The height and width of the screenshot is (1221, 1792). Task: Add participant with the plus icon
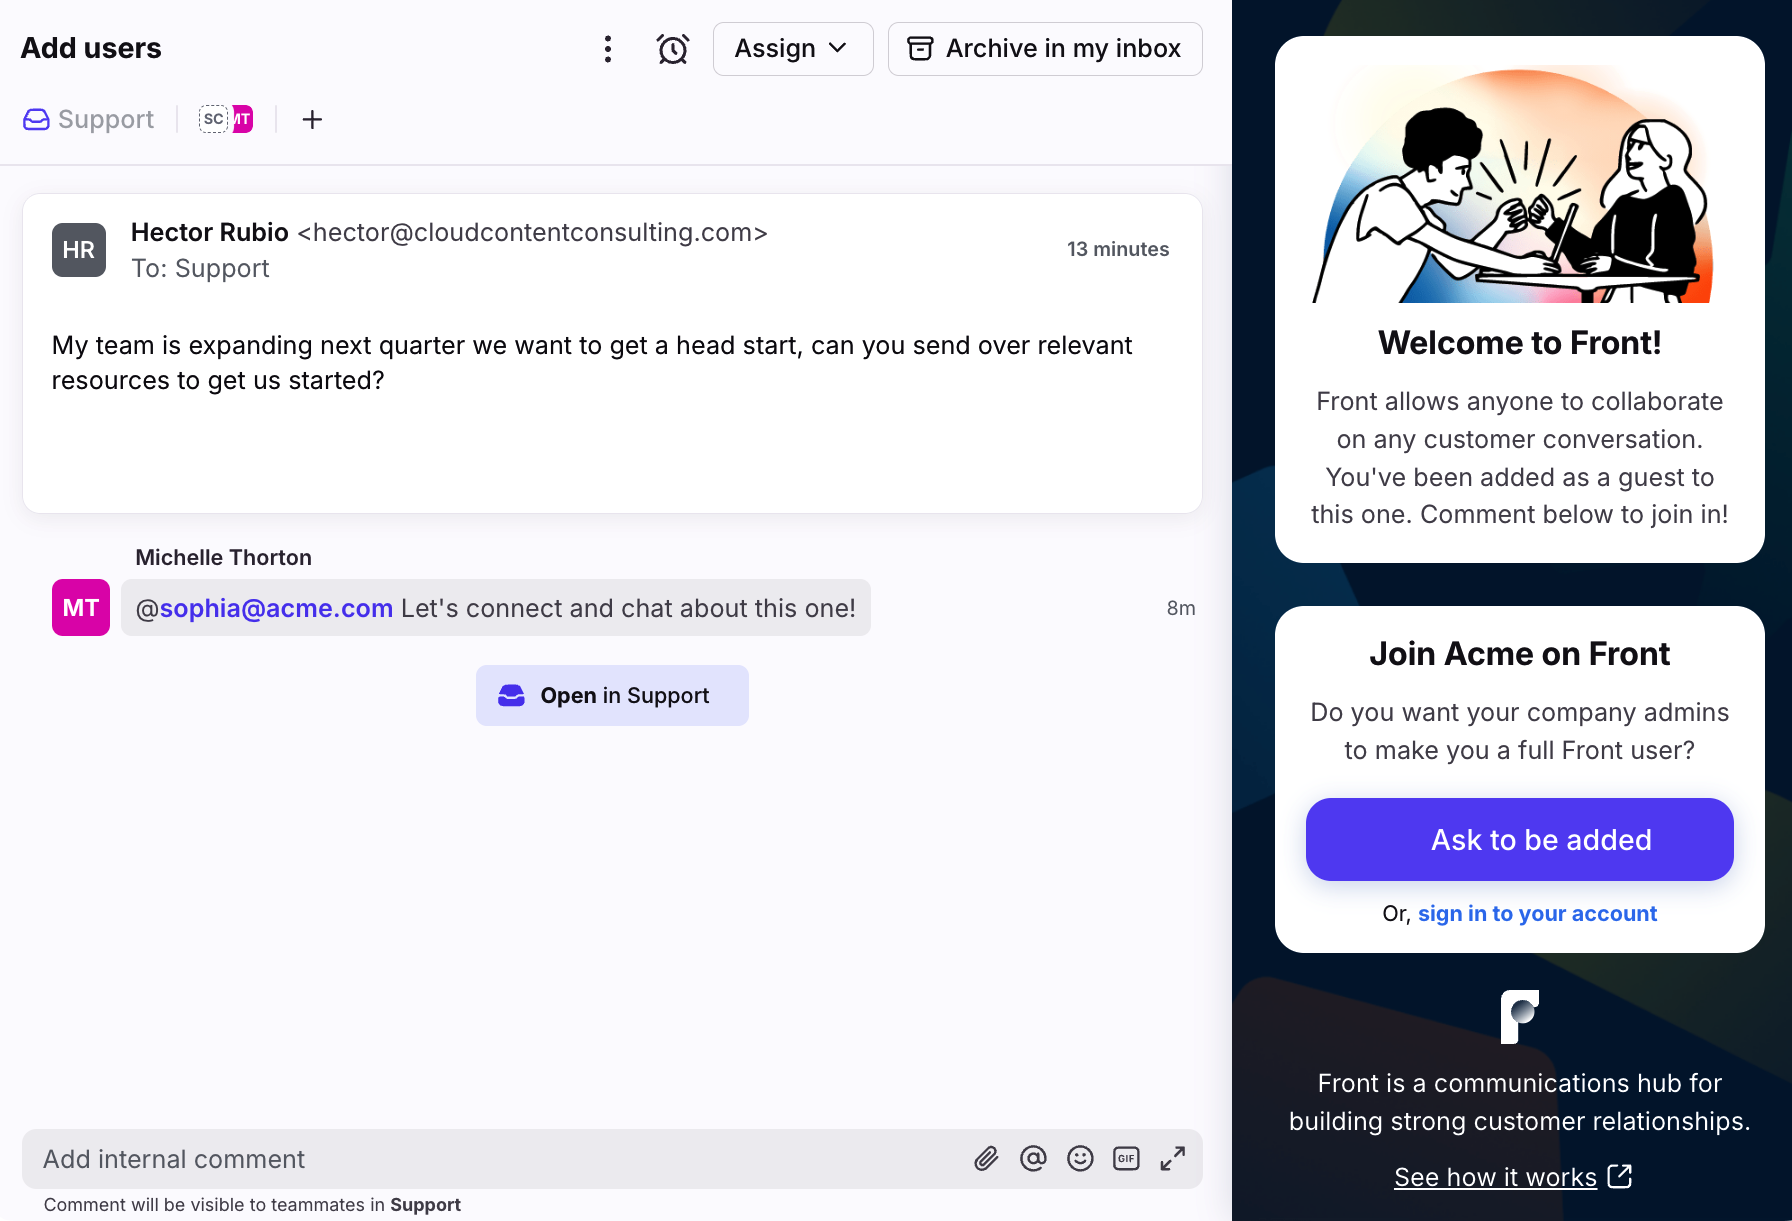(312, 119)
